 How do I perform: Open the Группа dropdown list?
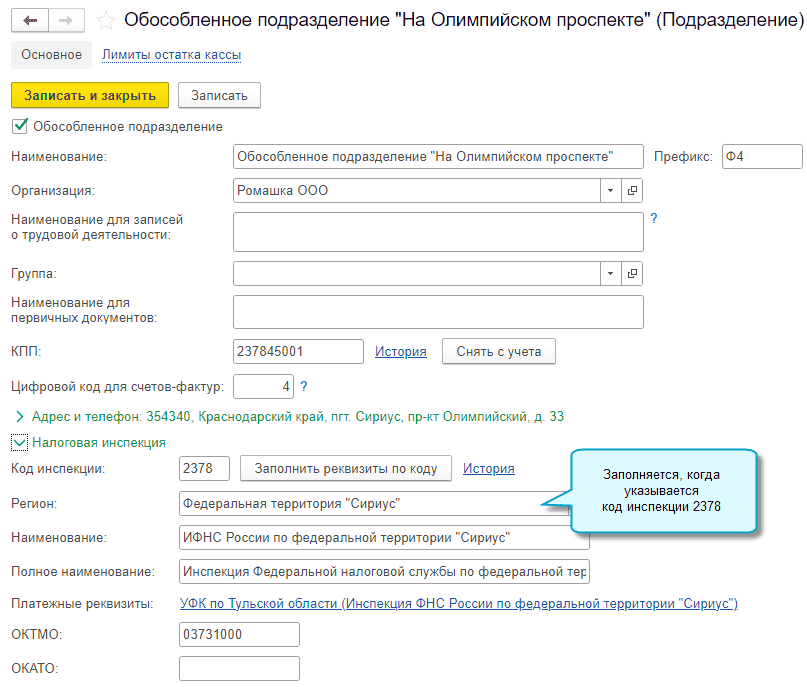pos(611,273)
